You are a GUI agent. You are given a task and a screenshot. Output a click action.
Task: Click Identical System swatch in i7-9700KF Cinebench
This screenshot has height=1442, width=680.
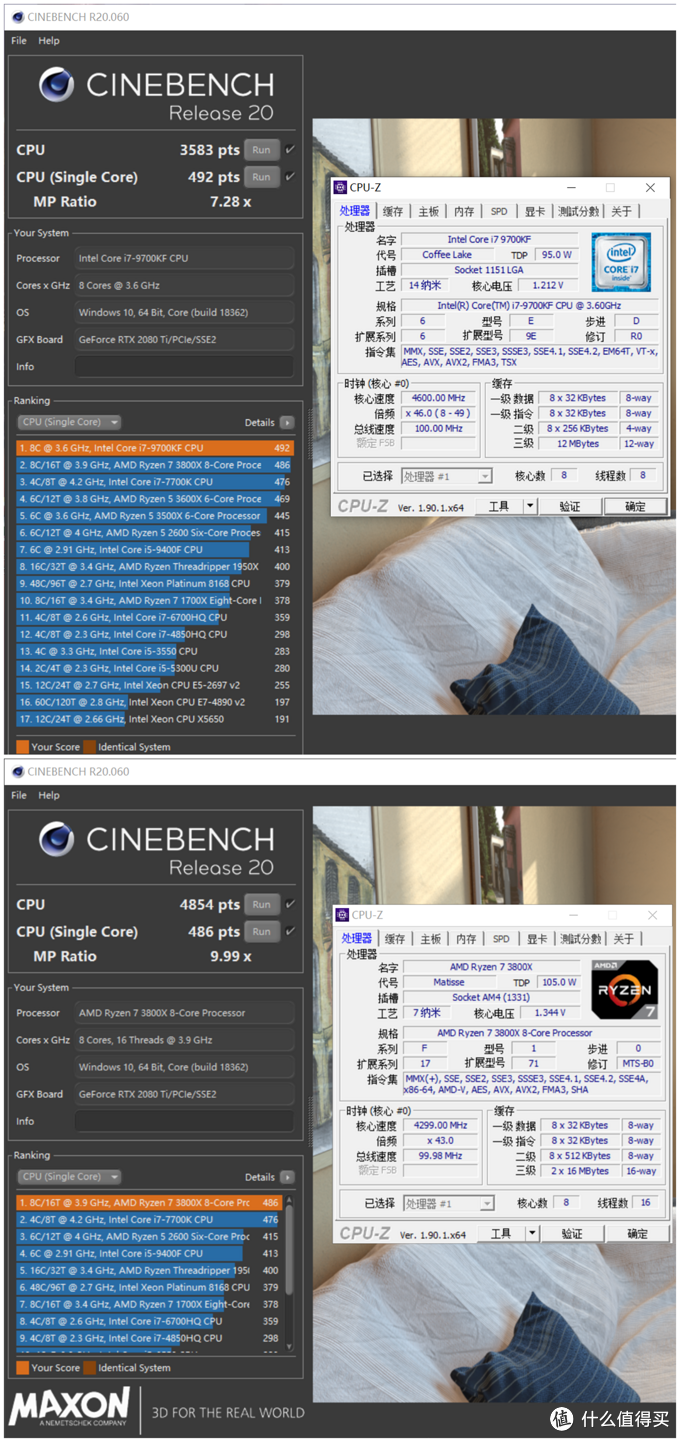[89, 747]
